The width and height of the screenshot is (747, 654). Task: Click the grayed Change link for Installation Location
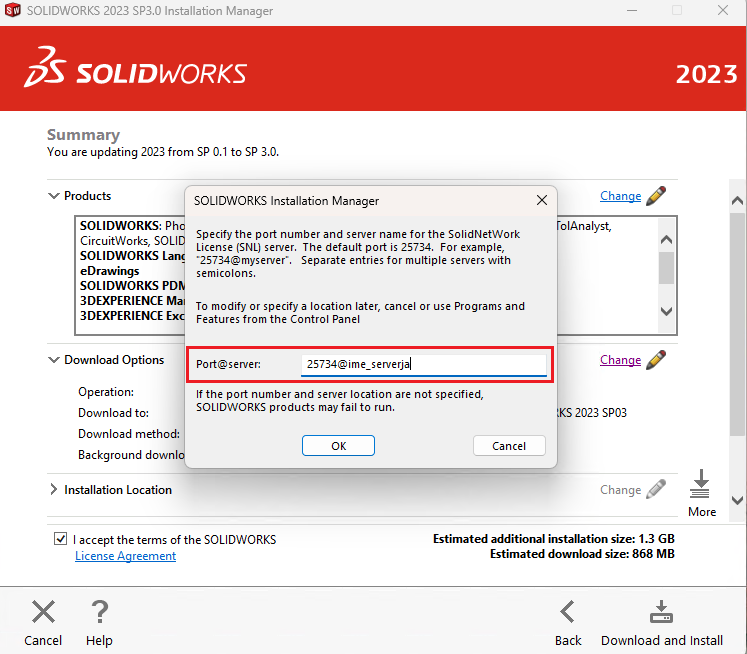pos(620,490)
